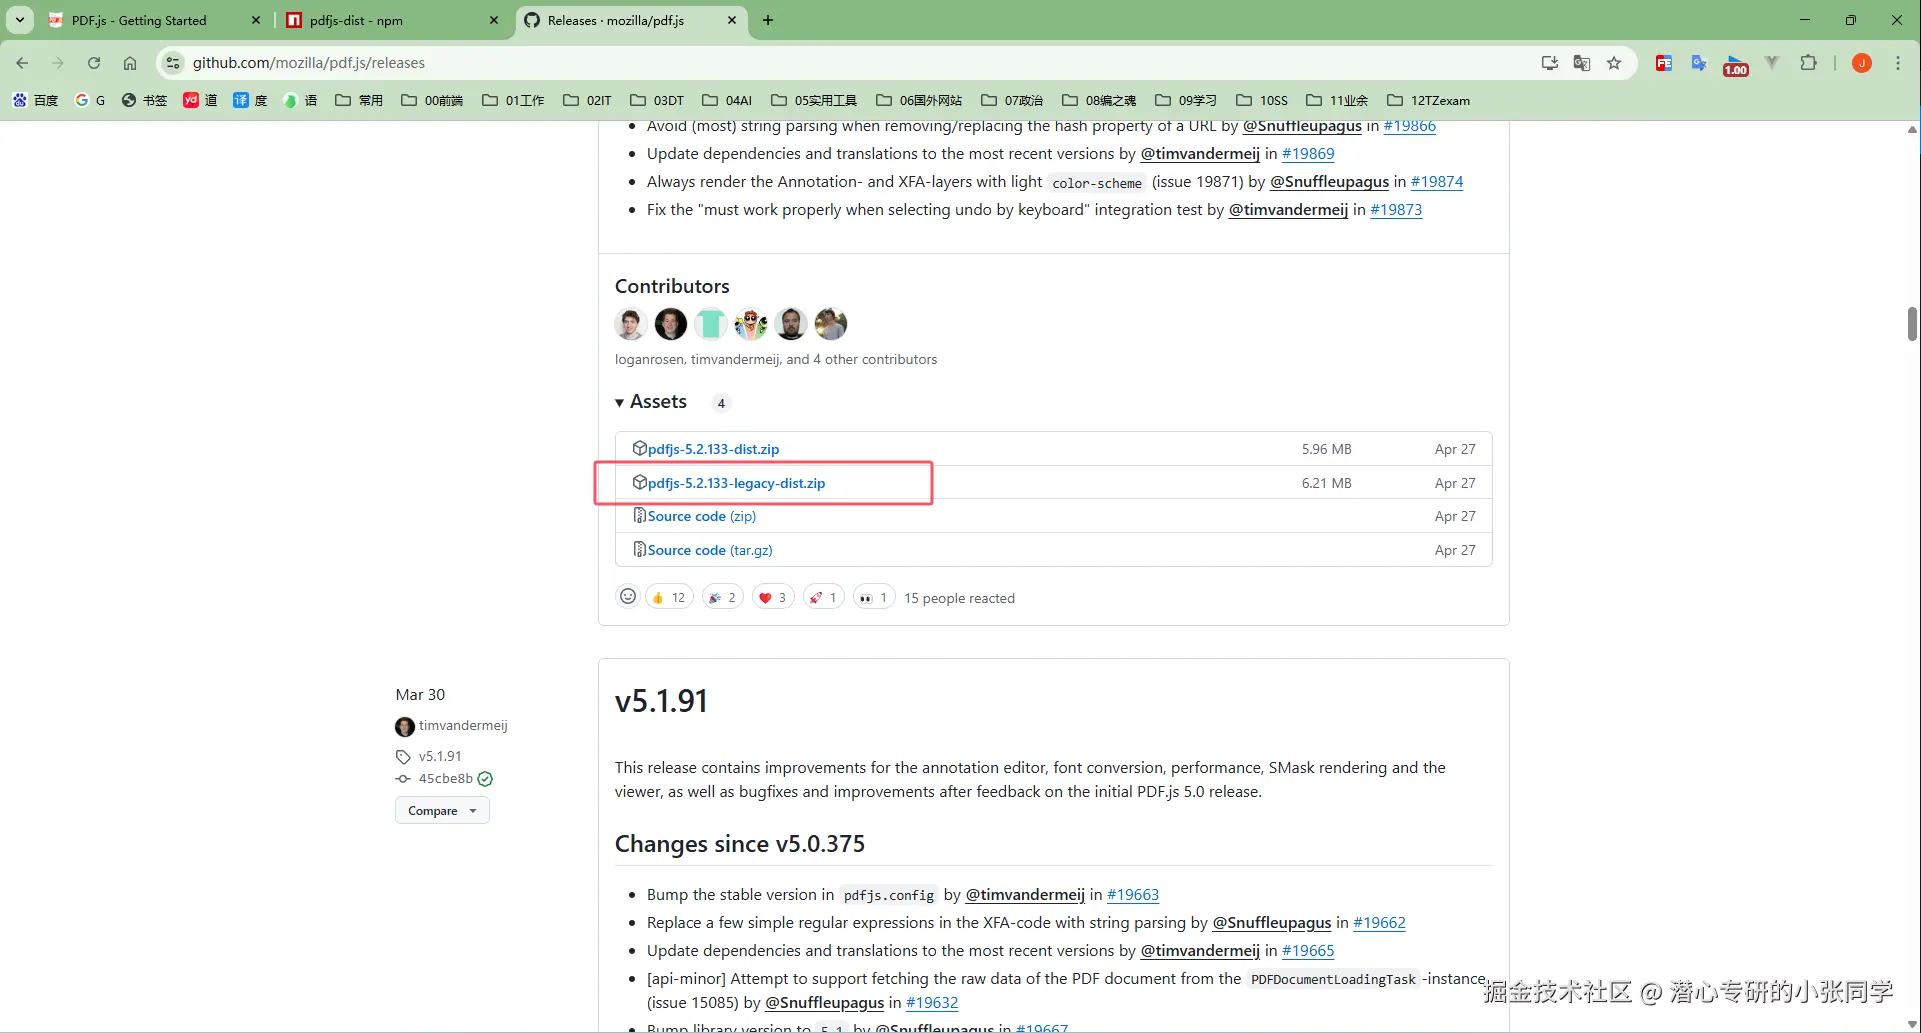Open the v5.1.91 tag link
This screenshot has height=1033, width=1921.
[440, 756]
